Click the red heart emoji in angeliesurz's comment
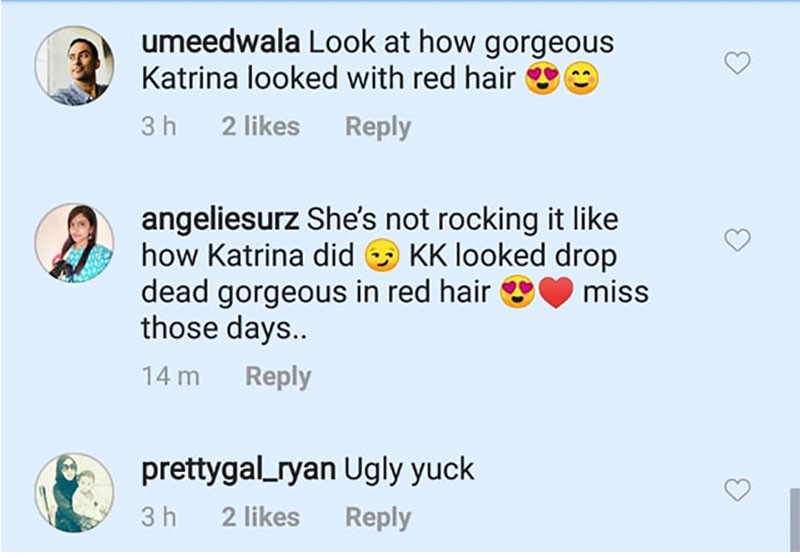The width and height of the screenshot is (800, 558). click(556, 293)
